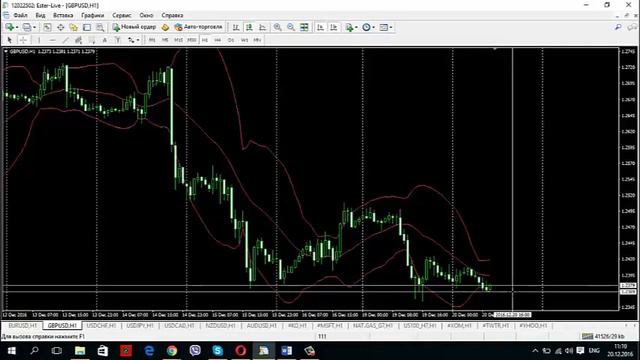This screenshot has width=640, height=360.
Task: Open the Сервис menu
Action: [x=122, y=15]
